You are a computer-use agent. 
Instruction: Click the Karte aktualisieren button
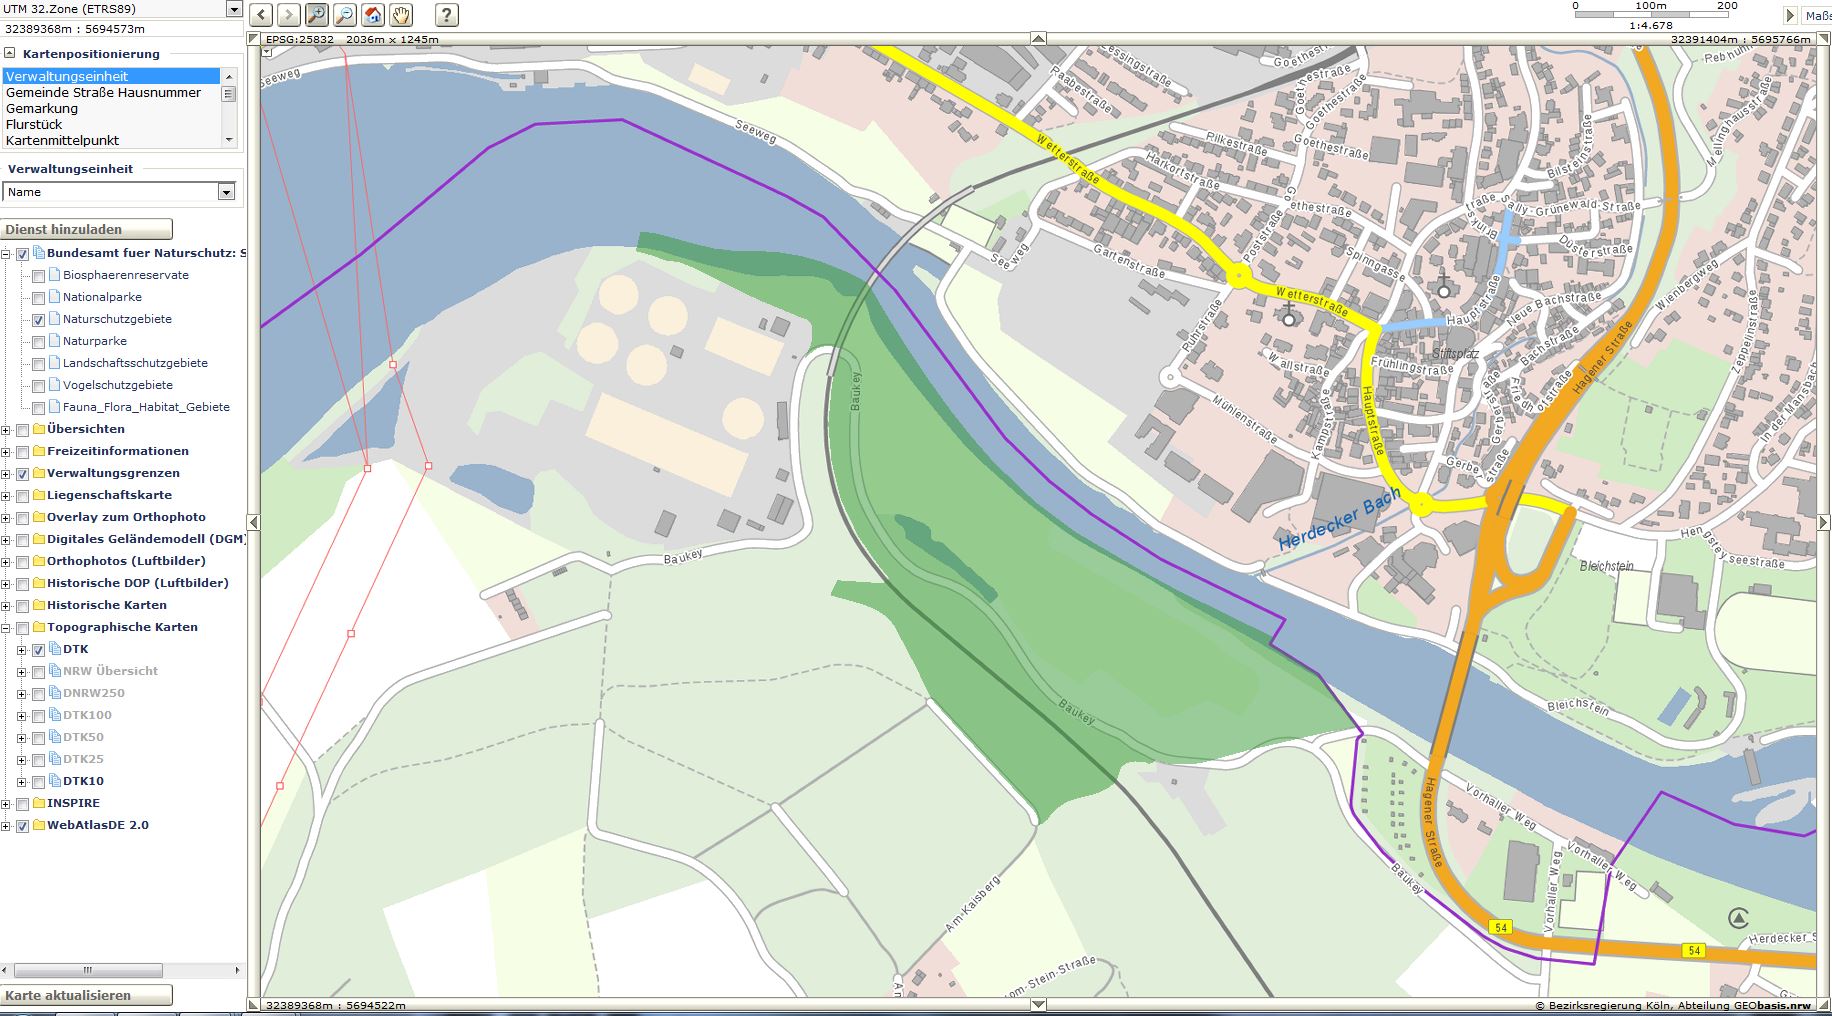86,995
